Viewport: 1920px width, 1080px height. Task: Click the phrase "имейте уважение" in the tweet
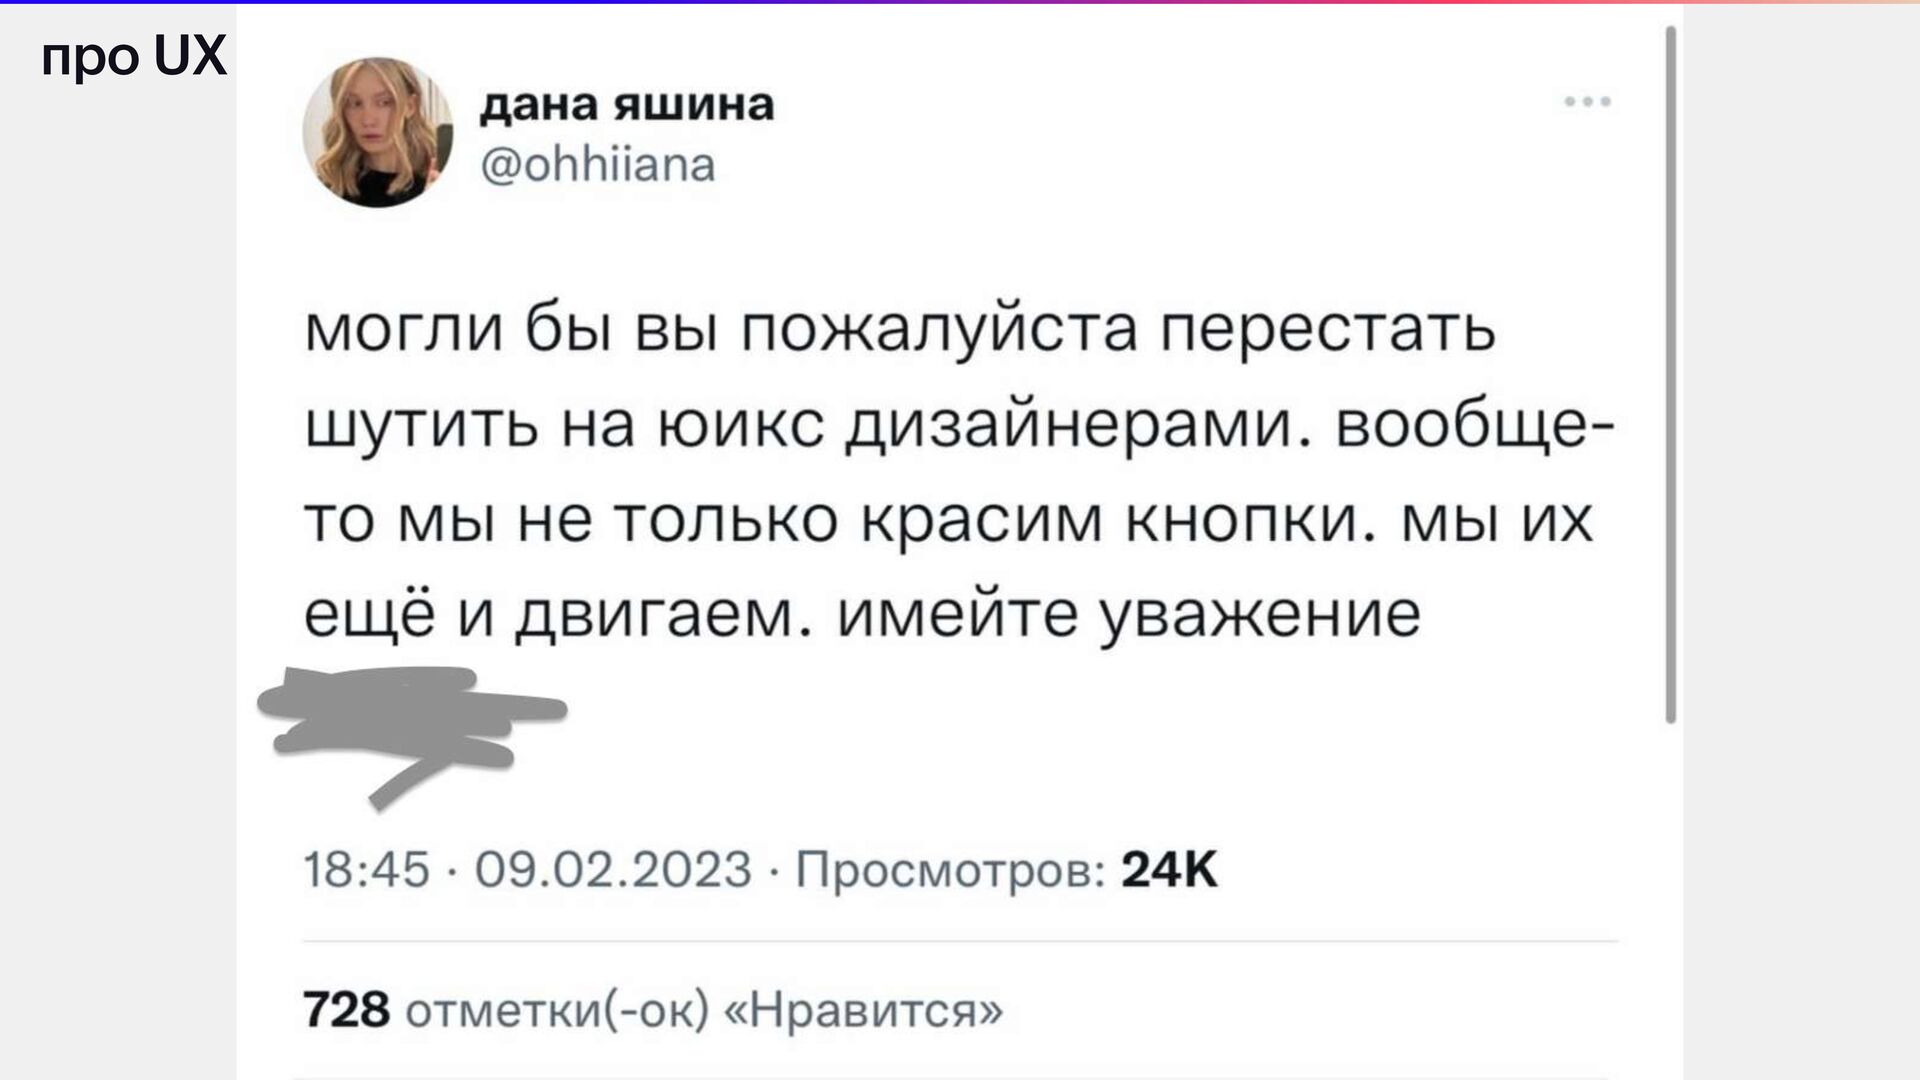coord(1128,615)
